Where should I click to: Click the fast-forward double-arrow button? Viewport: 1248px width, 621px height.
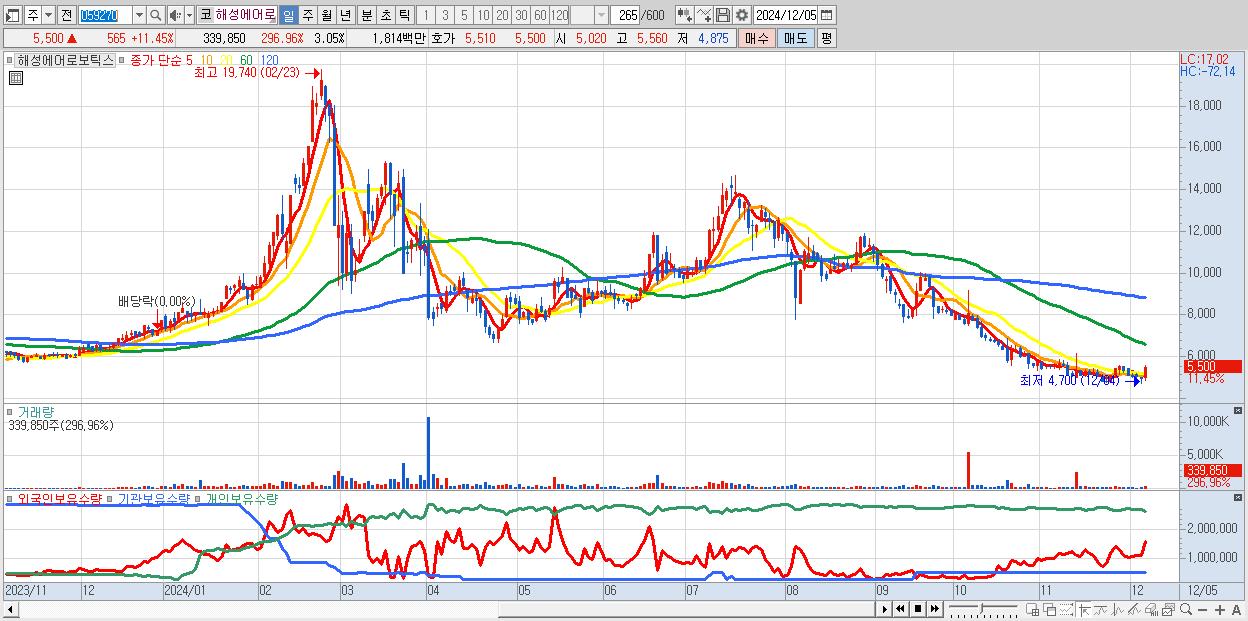935,609
